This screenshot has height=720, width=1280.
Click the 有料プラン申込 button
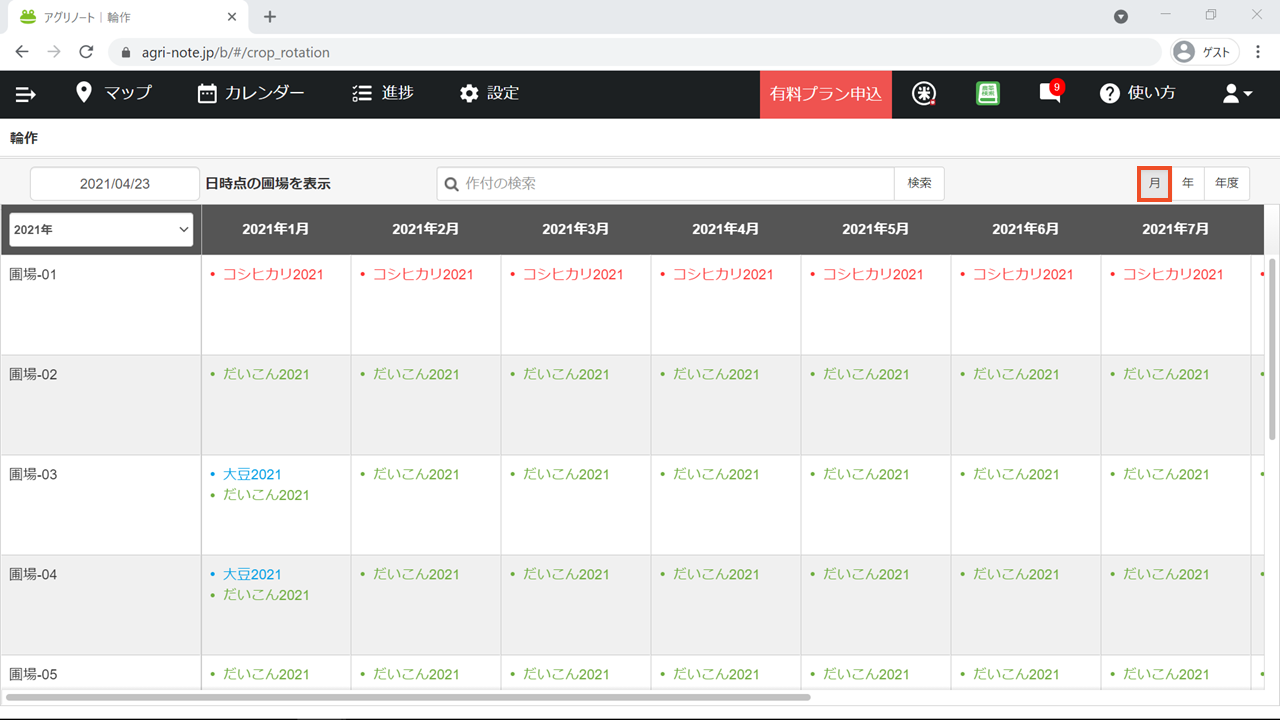click(825, 94)
